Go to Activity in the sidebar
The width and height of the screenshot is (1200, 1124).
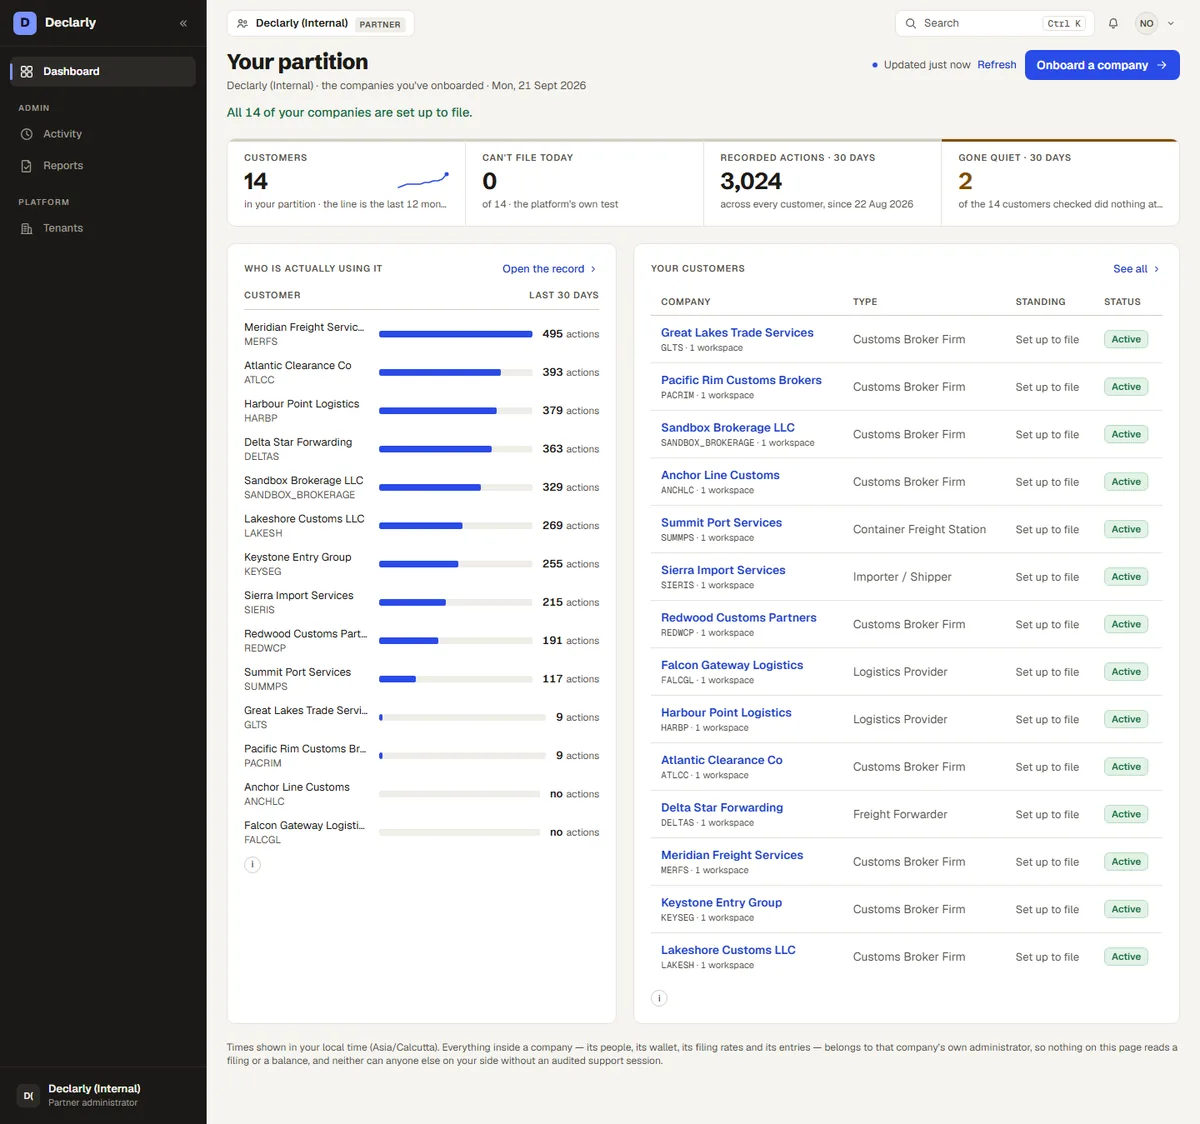(x=102, y=134)
